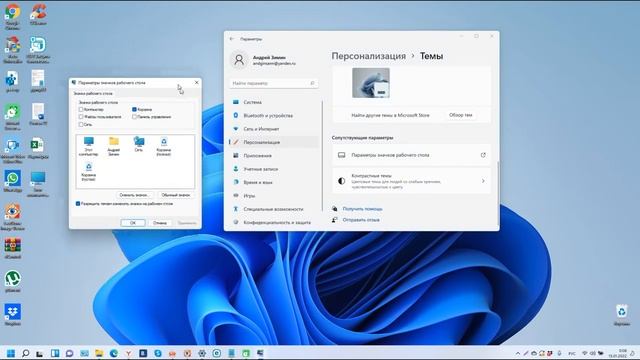Viewport: 640px width, 360px height.
Task: Launch Microsoft Edge from the taskbar
Action: pyautogui.click(x=114, y=353)
